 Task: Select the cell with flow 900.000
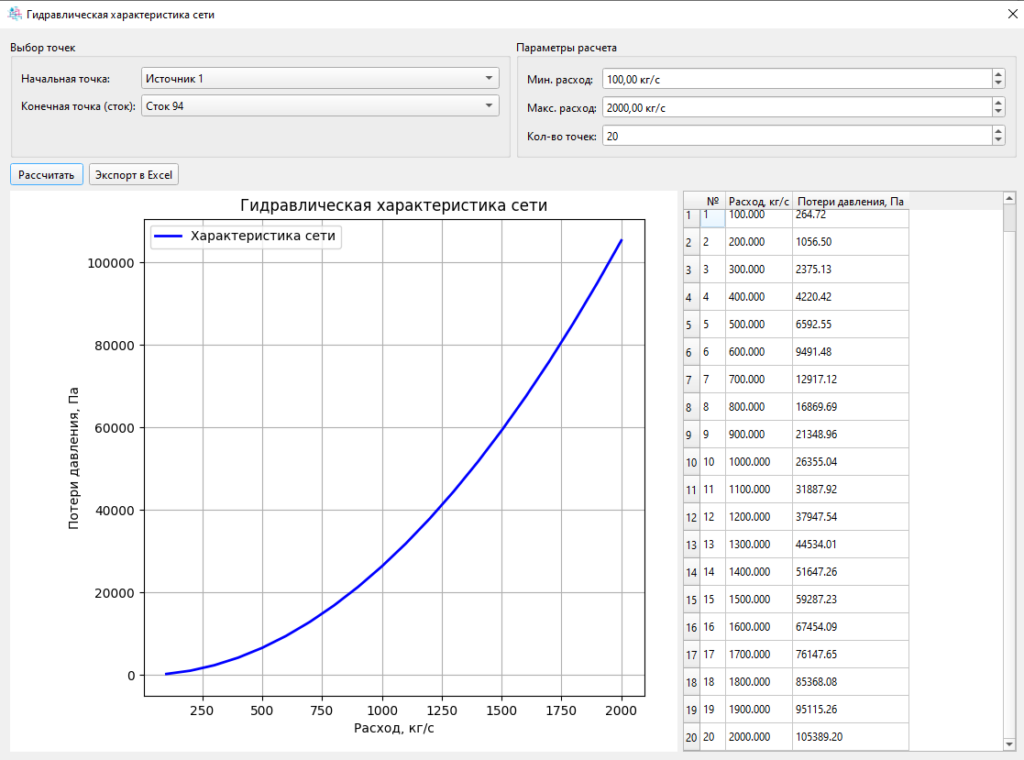(x=759, y=434)
